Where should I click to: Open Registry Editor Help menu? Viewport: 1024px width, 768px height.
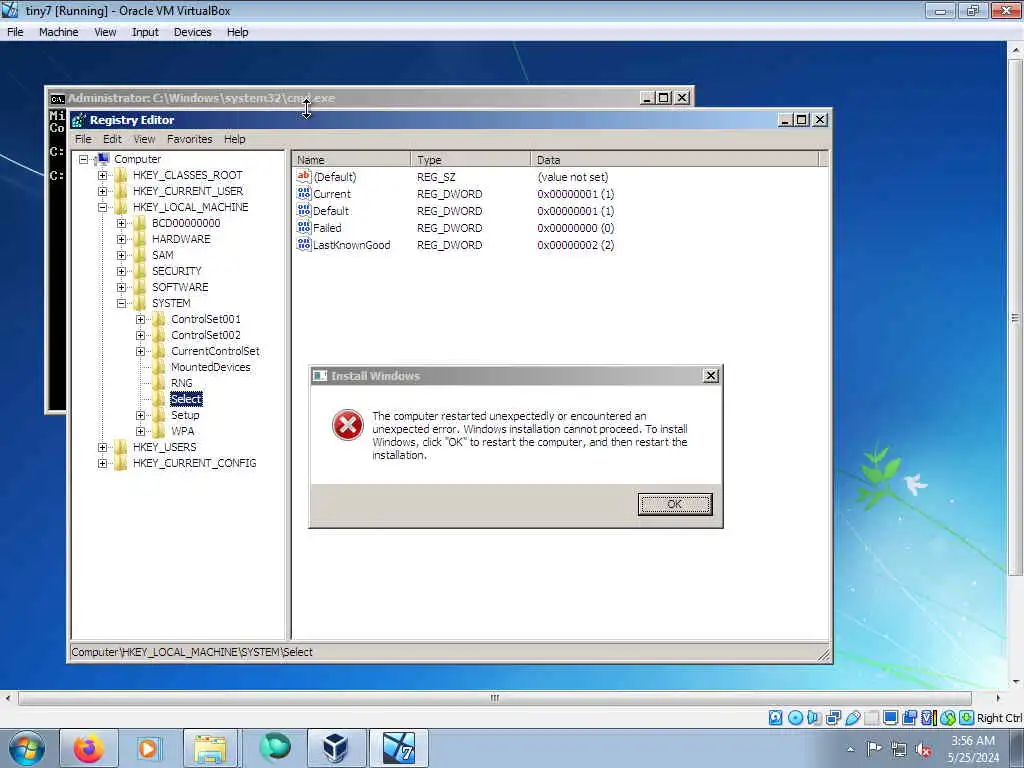point(234,139)
